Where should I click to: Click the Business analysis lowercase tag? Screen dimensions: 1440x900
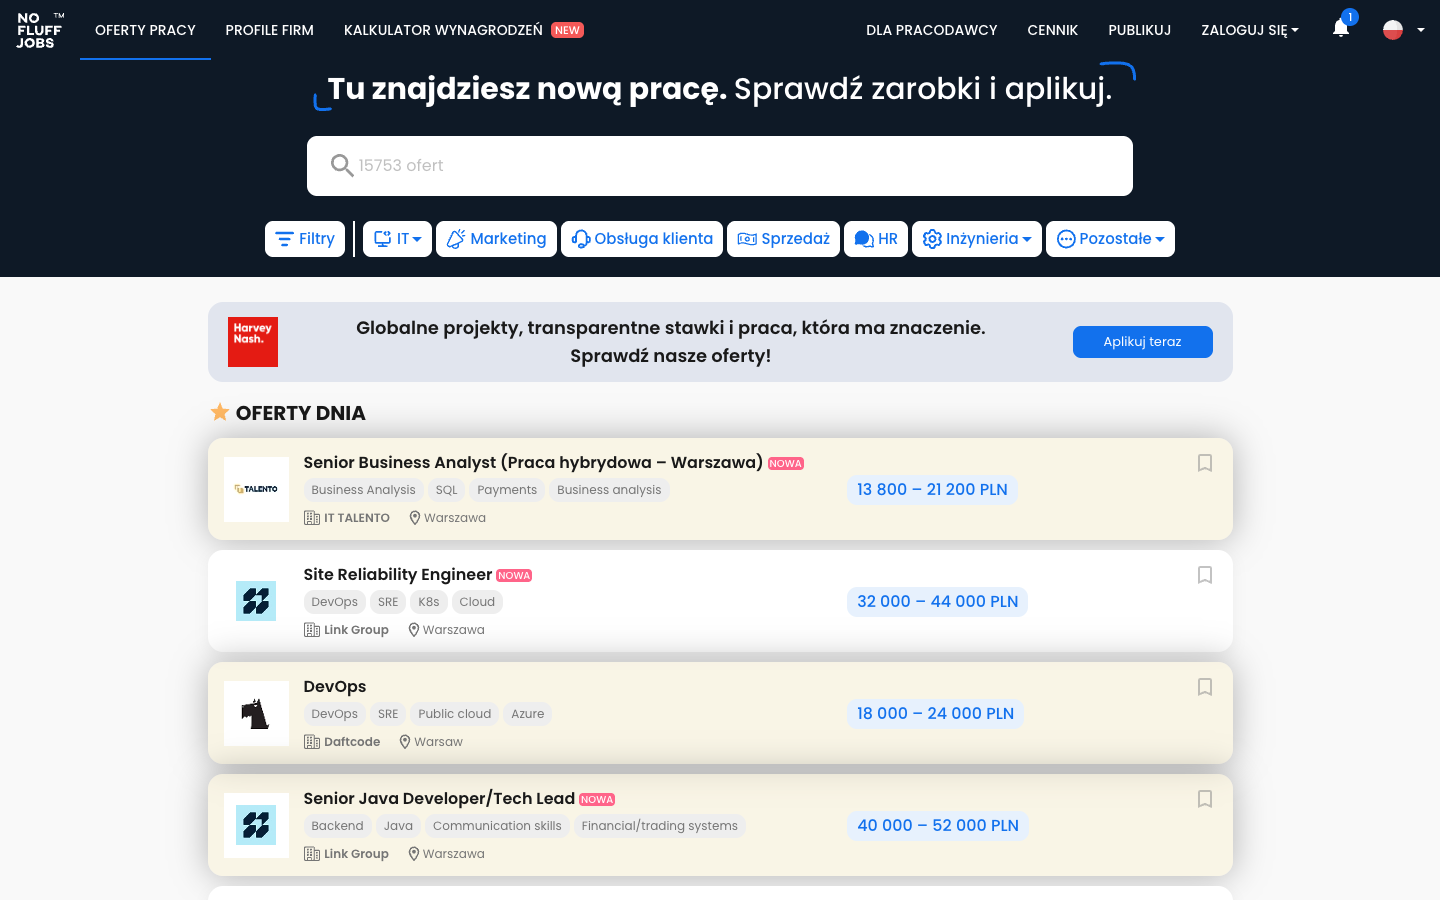click(x=609, y=490)
